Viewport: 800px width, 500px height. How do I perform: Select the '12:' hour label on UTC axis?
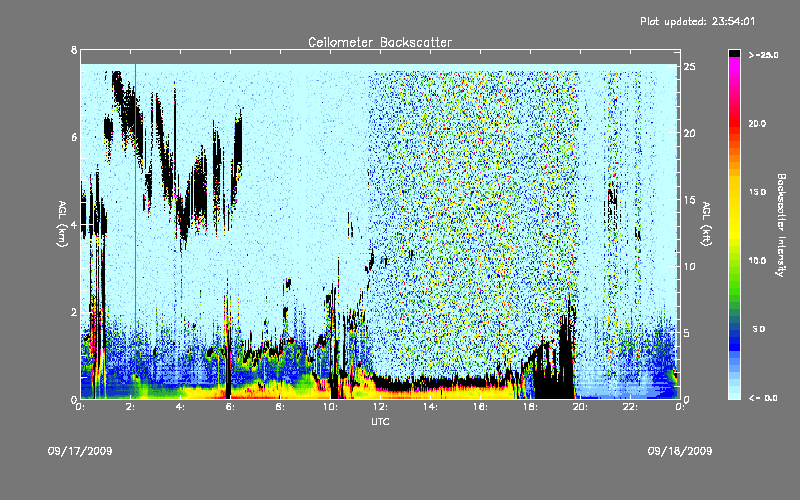[x=381, y=407]
